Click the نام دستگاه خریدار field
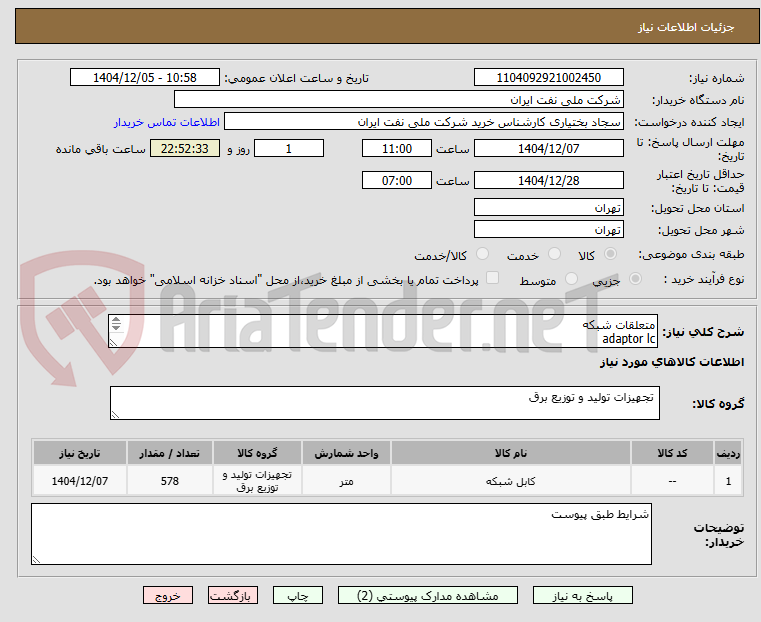This screenshot has height=622, width=761. (x=398, y=99)
